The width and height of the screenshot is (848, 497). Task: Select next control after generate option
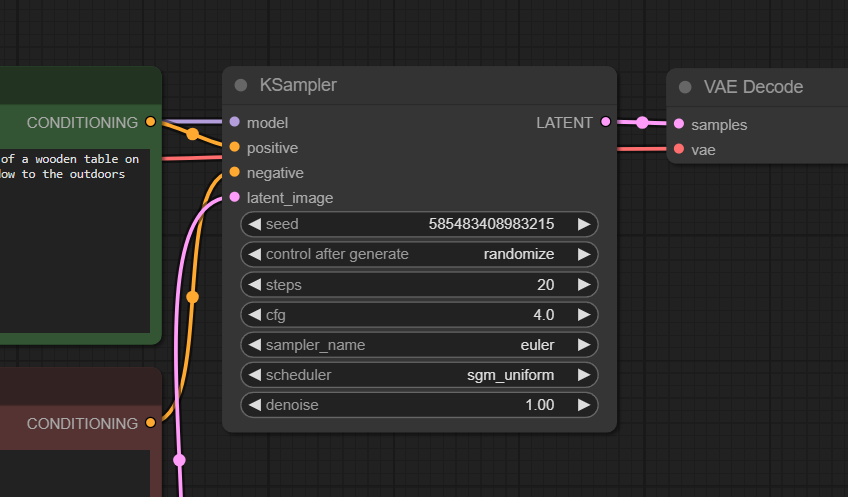(584, 254)
